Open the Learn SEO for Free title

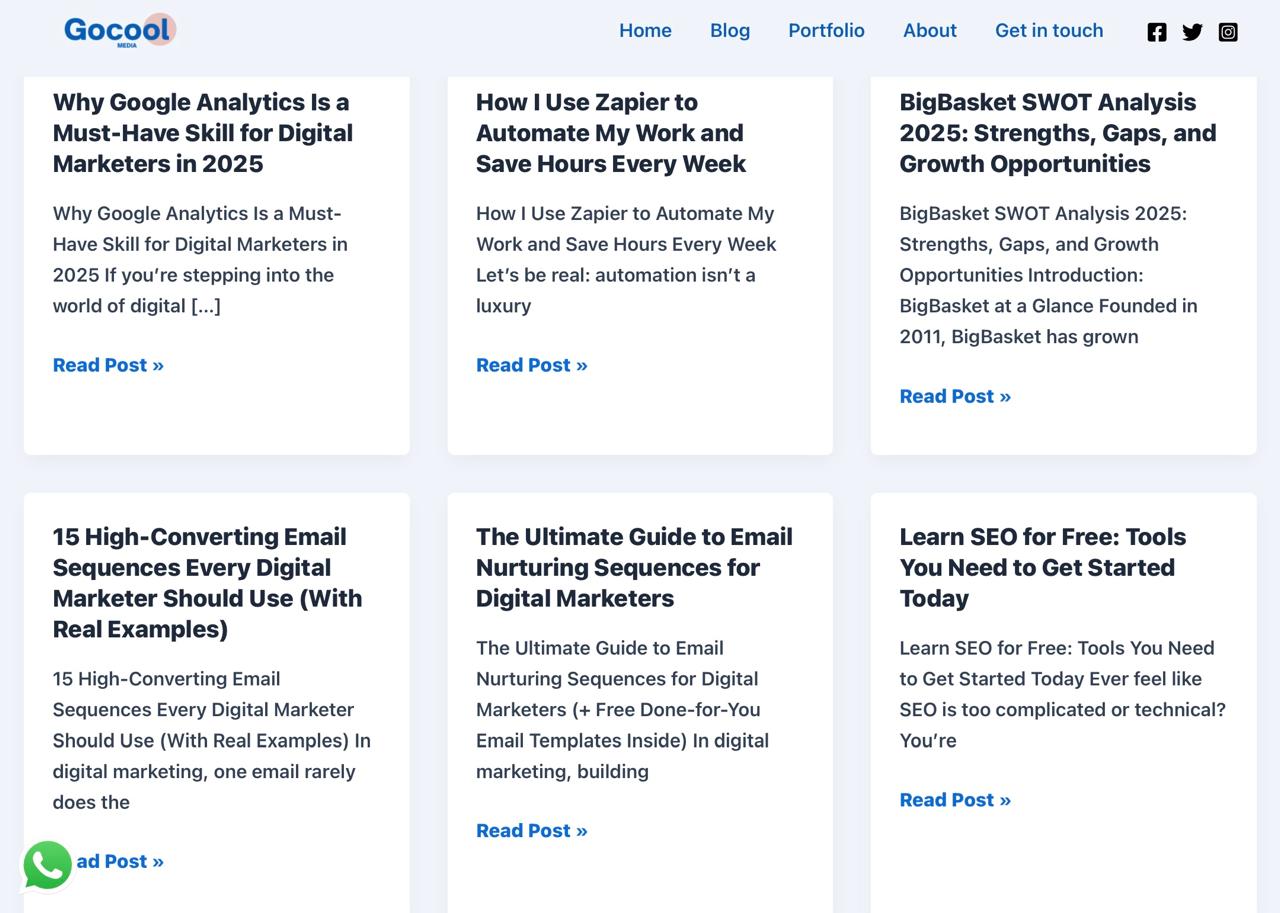1042,567
